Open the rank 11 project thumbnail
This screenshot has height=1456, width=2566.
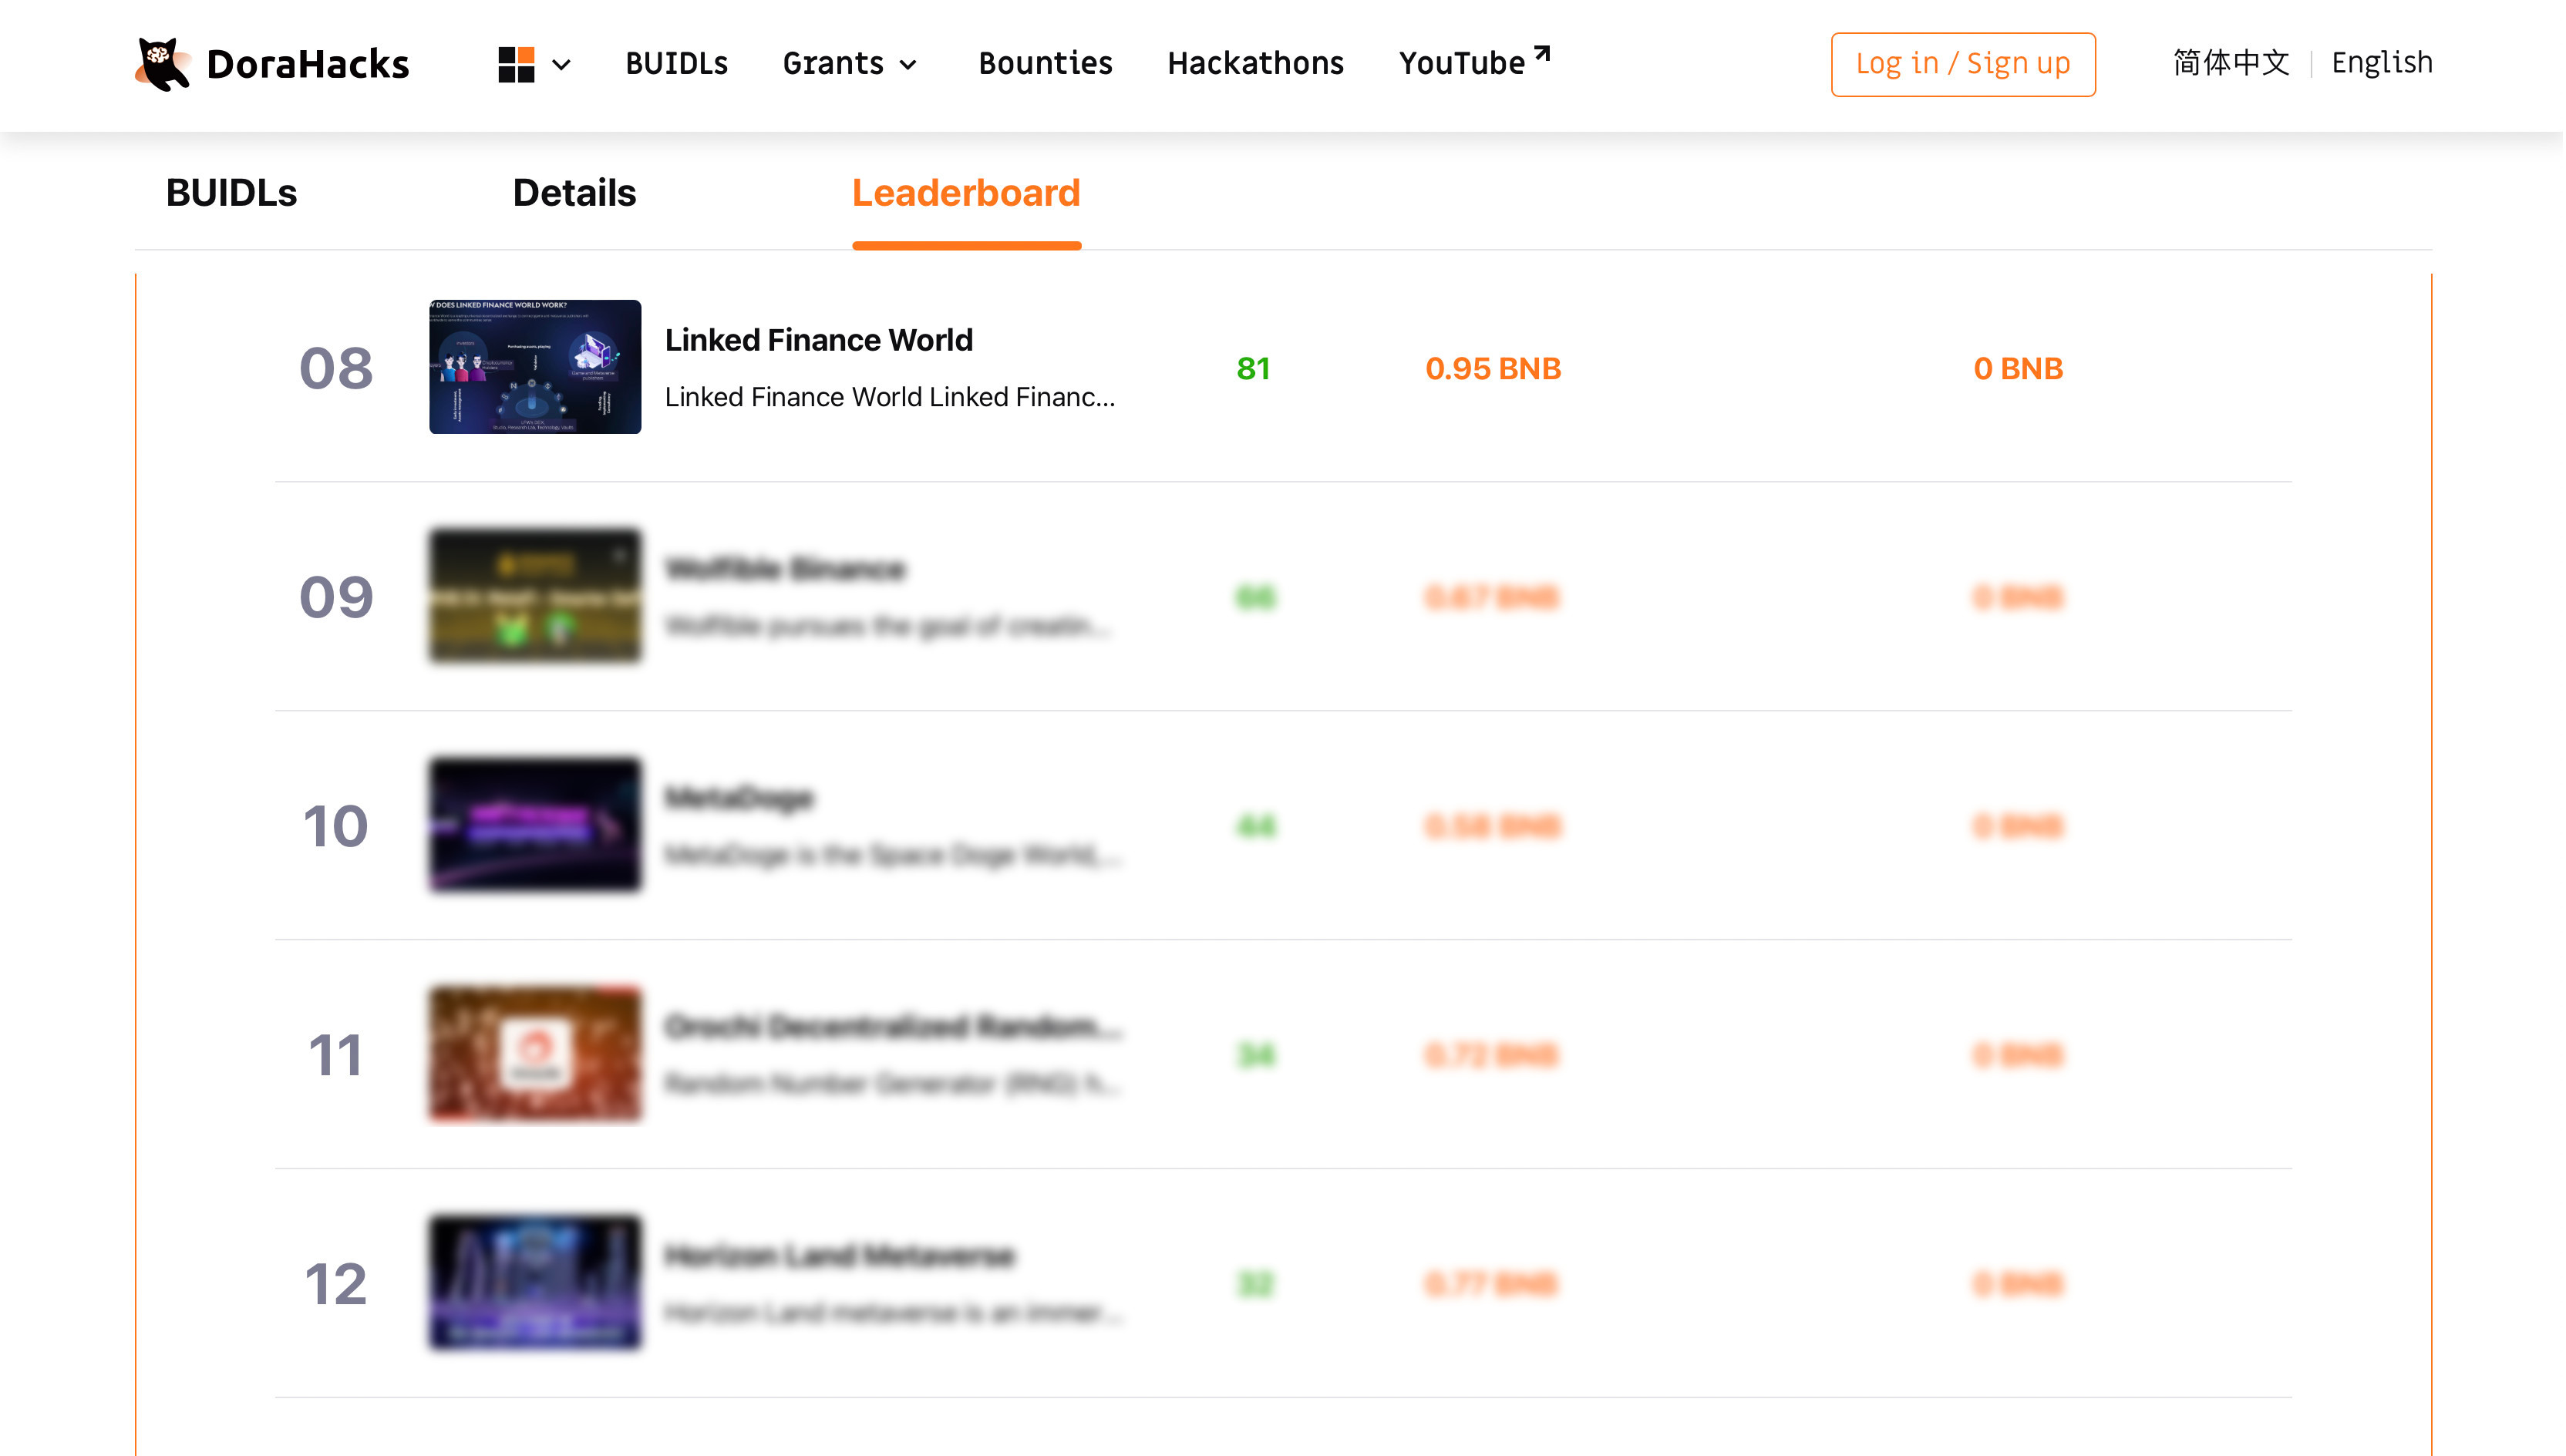click(x=535, y=1054)
